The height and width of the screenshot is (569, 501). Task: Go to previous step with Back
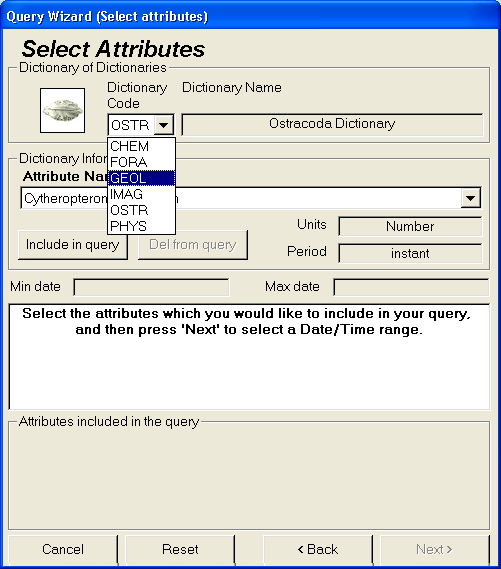coord(318,549)
